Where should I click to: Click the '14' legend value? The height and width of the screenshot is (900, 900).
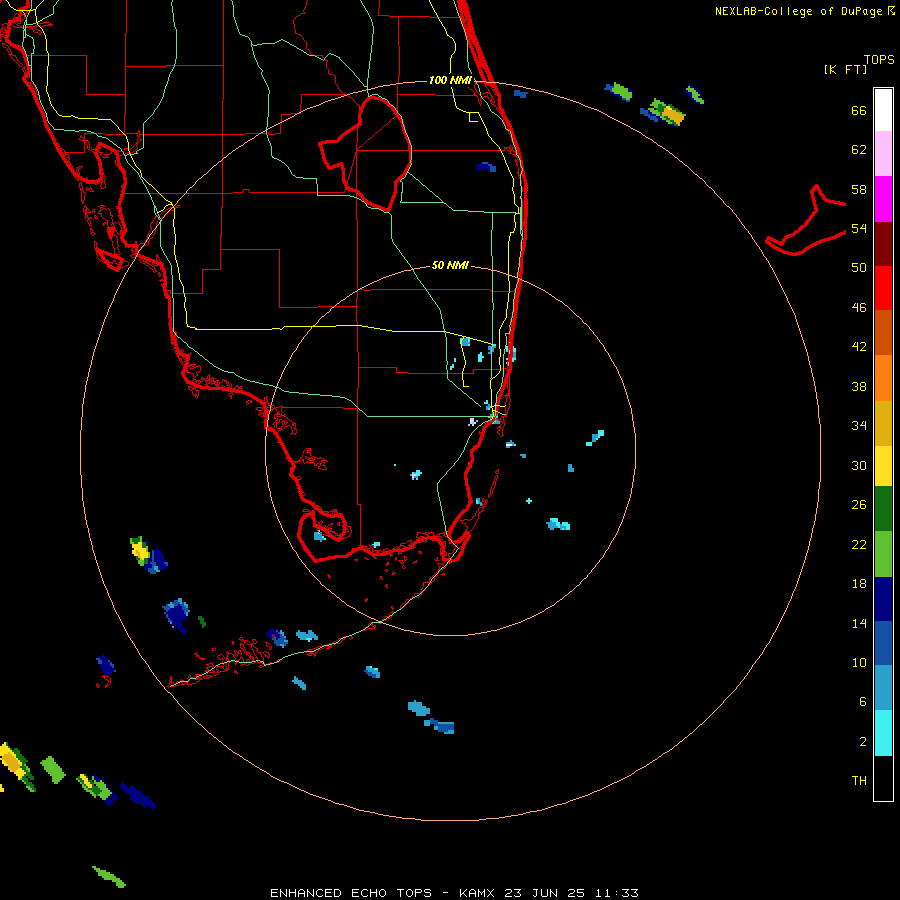[859, 623]
